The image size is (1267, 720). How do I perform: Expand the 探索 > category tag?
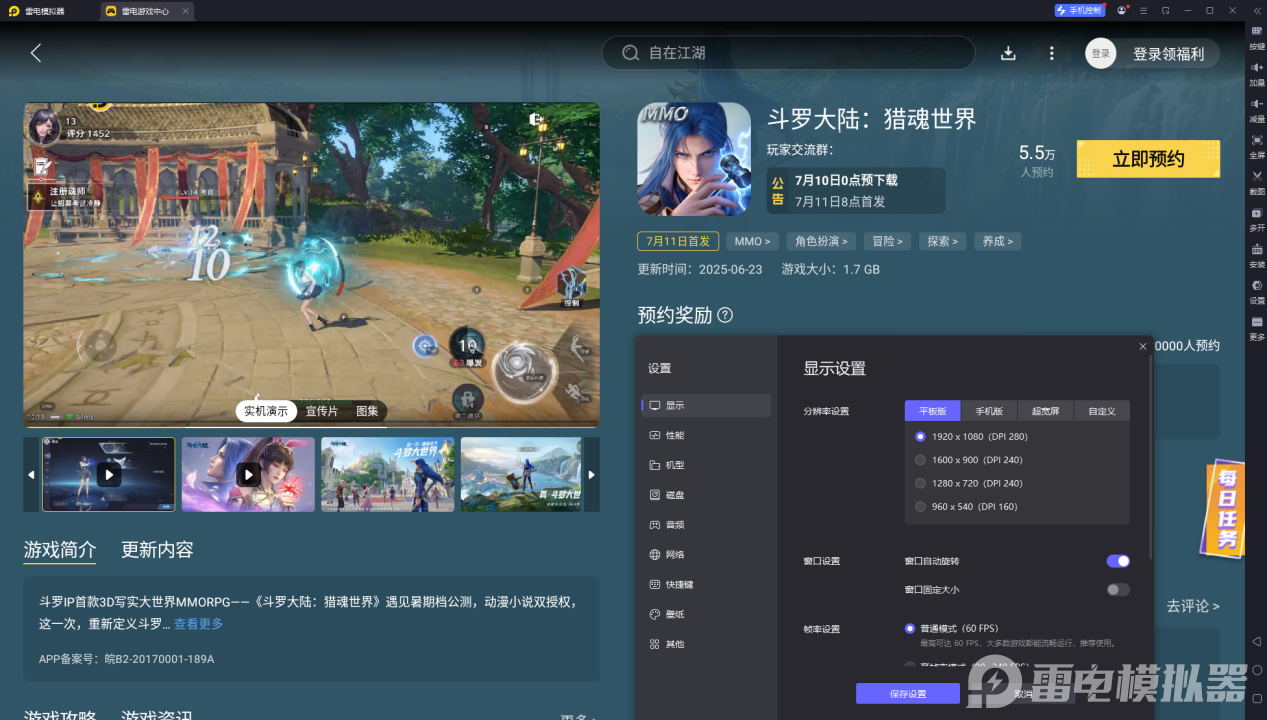click(942, 241)
